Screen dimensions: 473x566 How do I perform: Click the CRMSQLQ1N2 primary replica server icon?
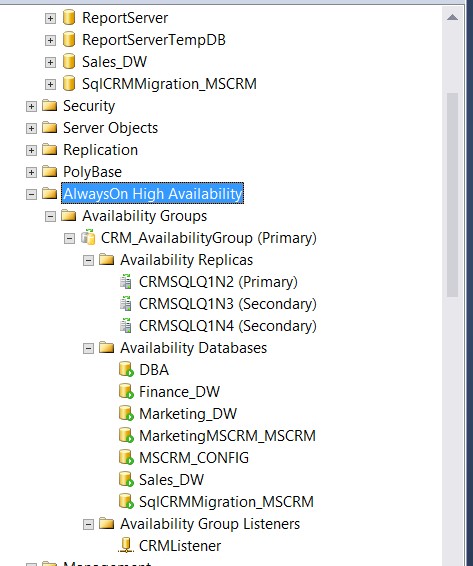[126, 282]
